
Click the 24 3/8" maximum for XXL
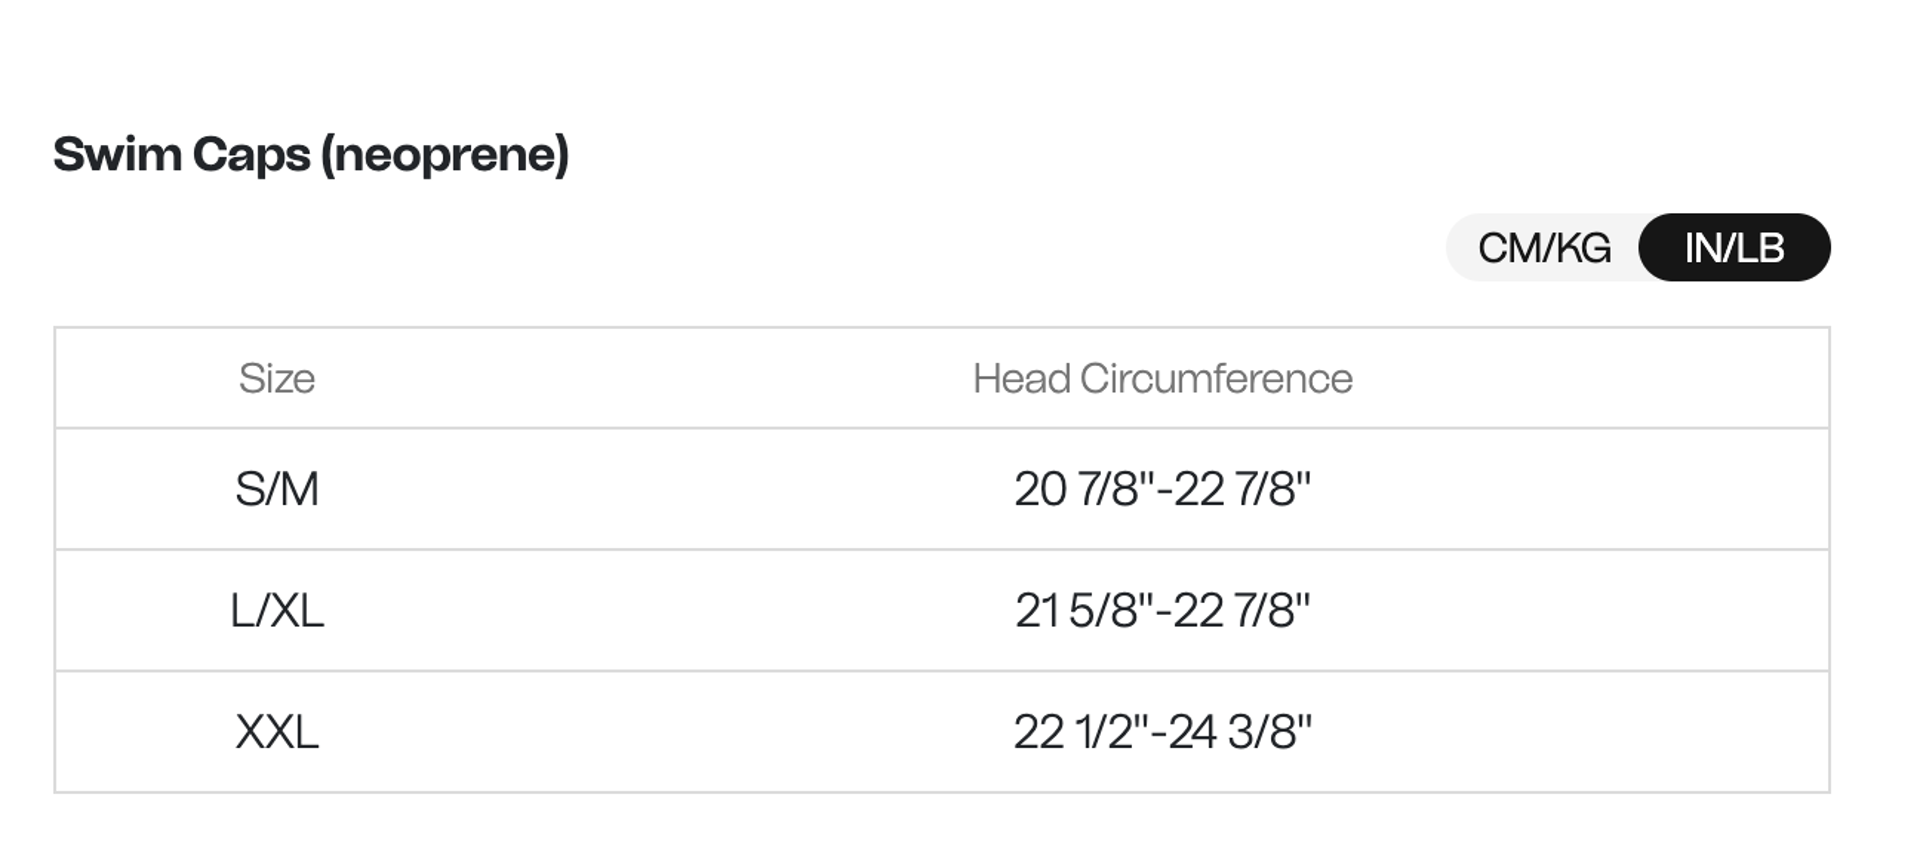1242,732
